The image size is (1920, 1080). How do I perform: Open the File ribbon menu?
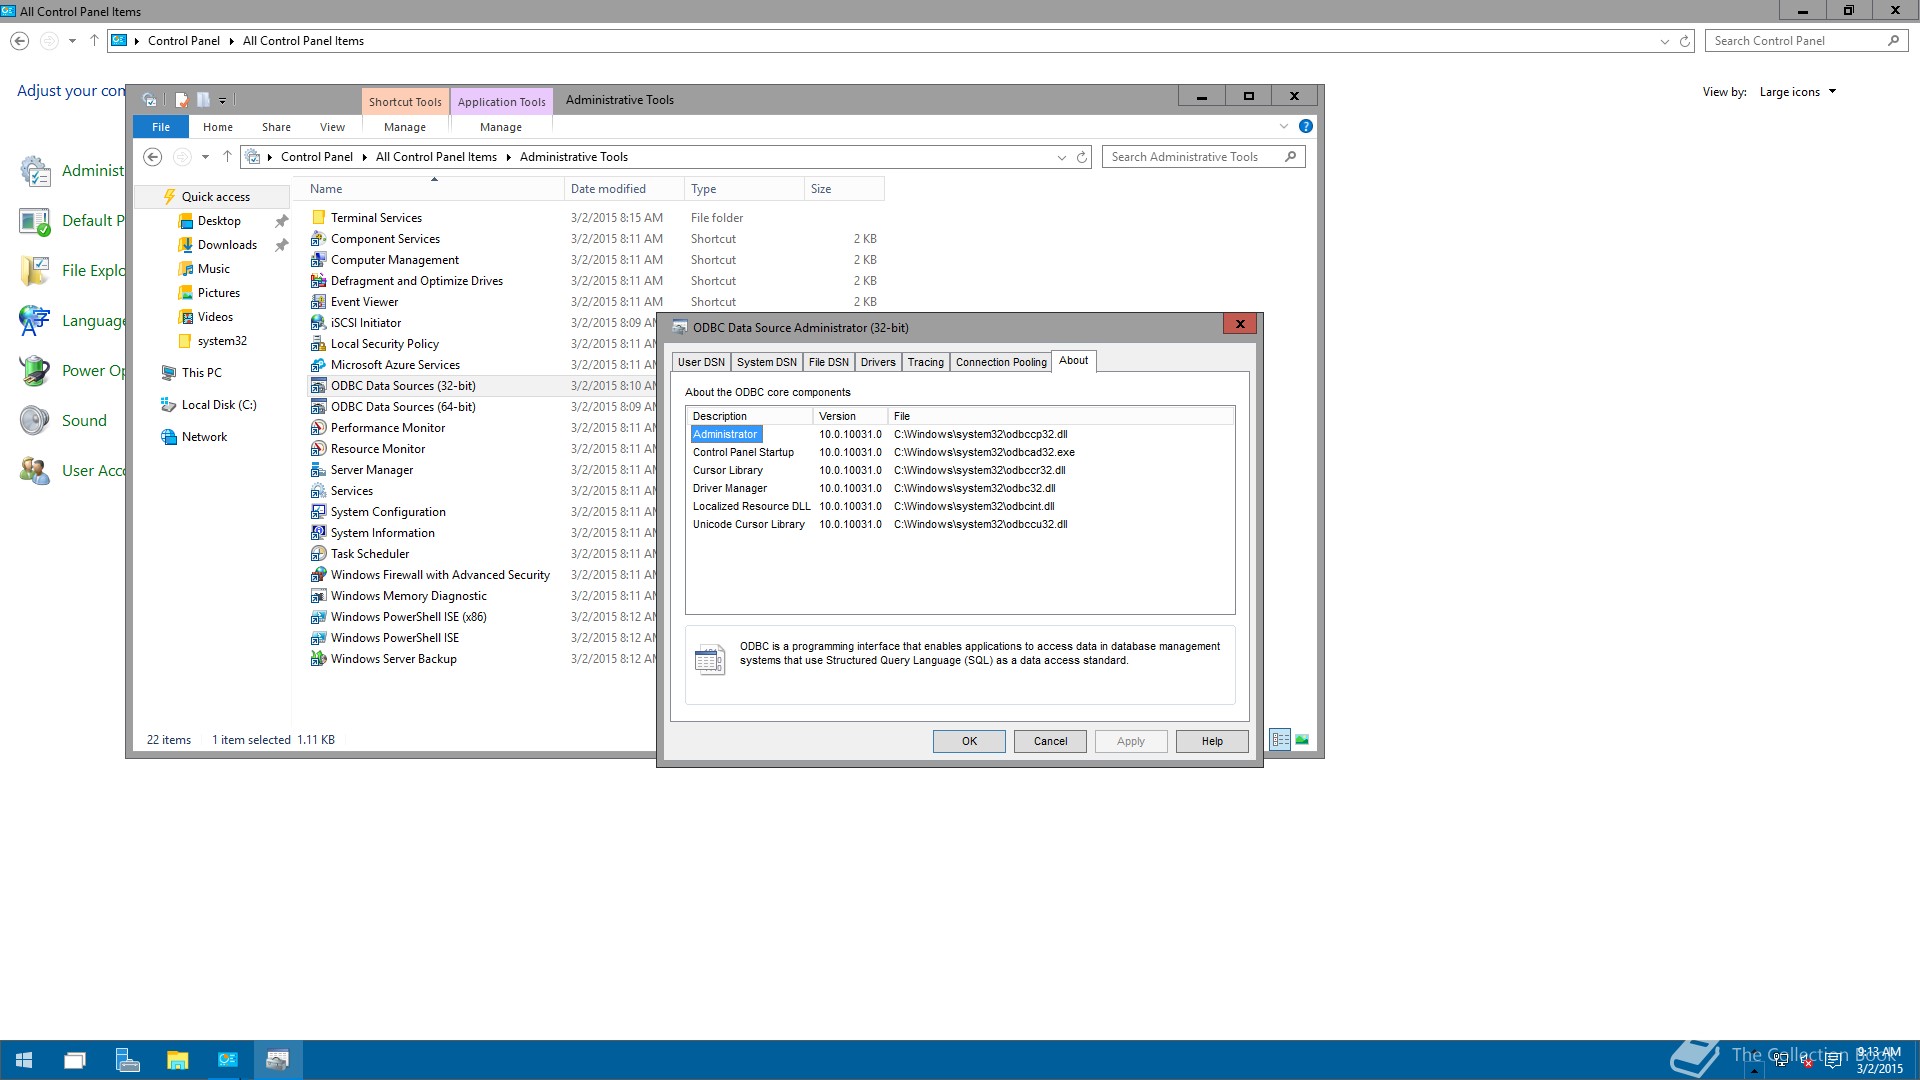coord(161,127)
